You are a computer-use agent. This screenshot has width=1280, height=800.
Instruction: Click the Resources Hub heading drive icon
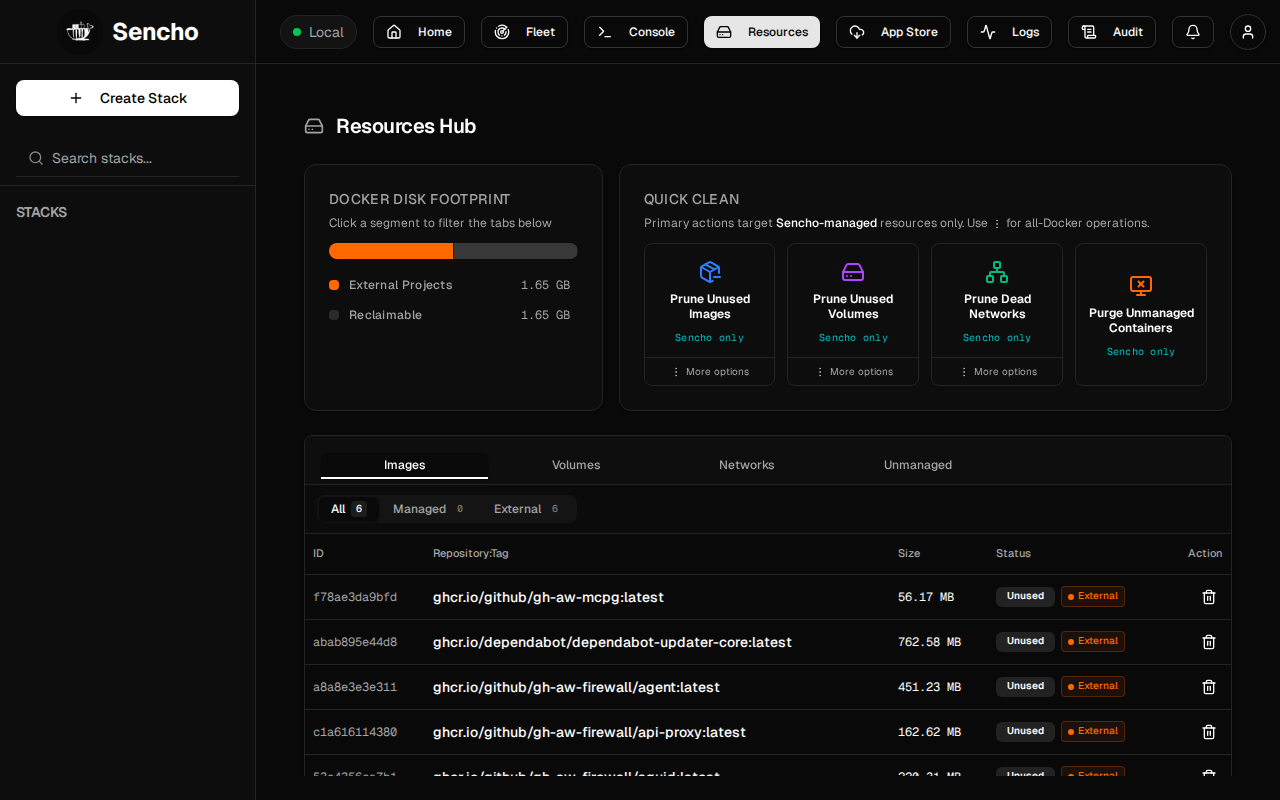tap(314, 126)
